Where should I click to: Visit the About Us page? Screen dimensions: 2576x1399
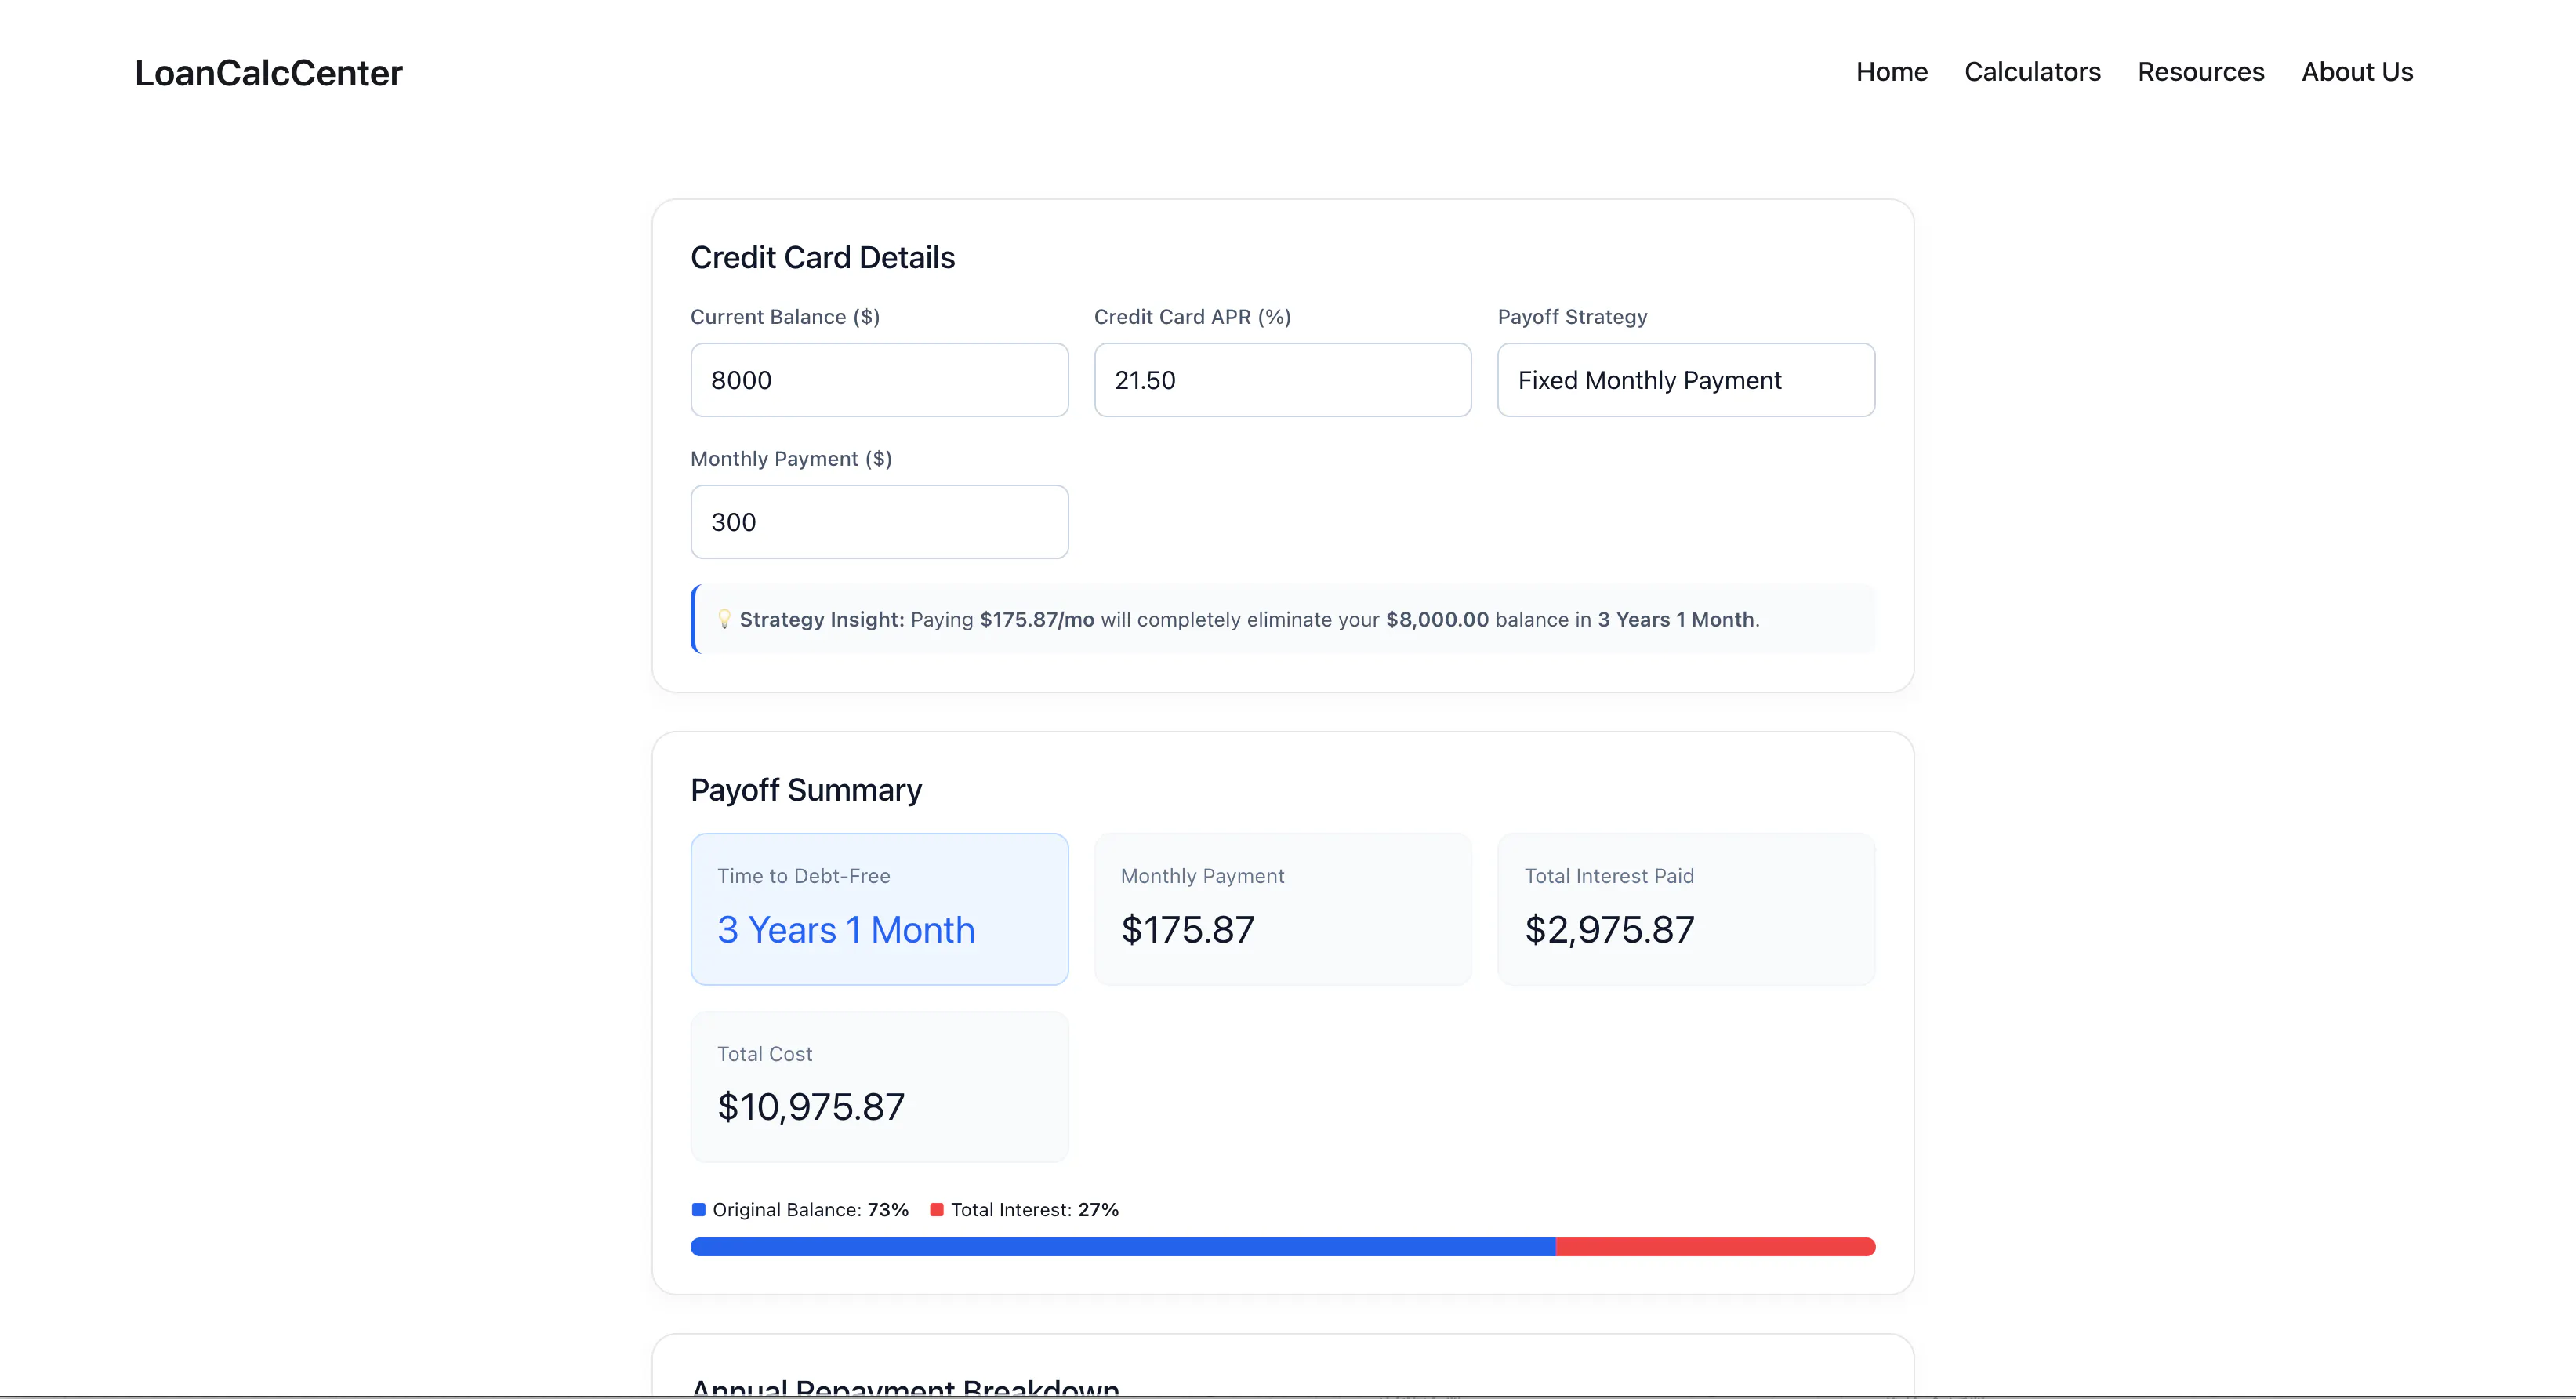[2357, 72]
